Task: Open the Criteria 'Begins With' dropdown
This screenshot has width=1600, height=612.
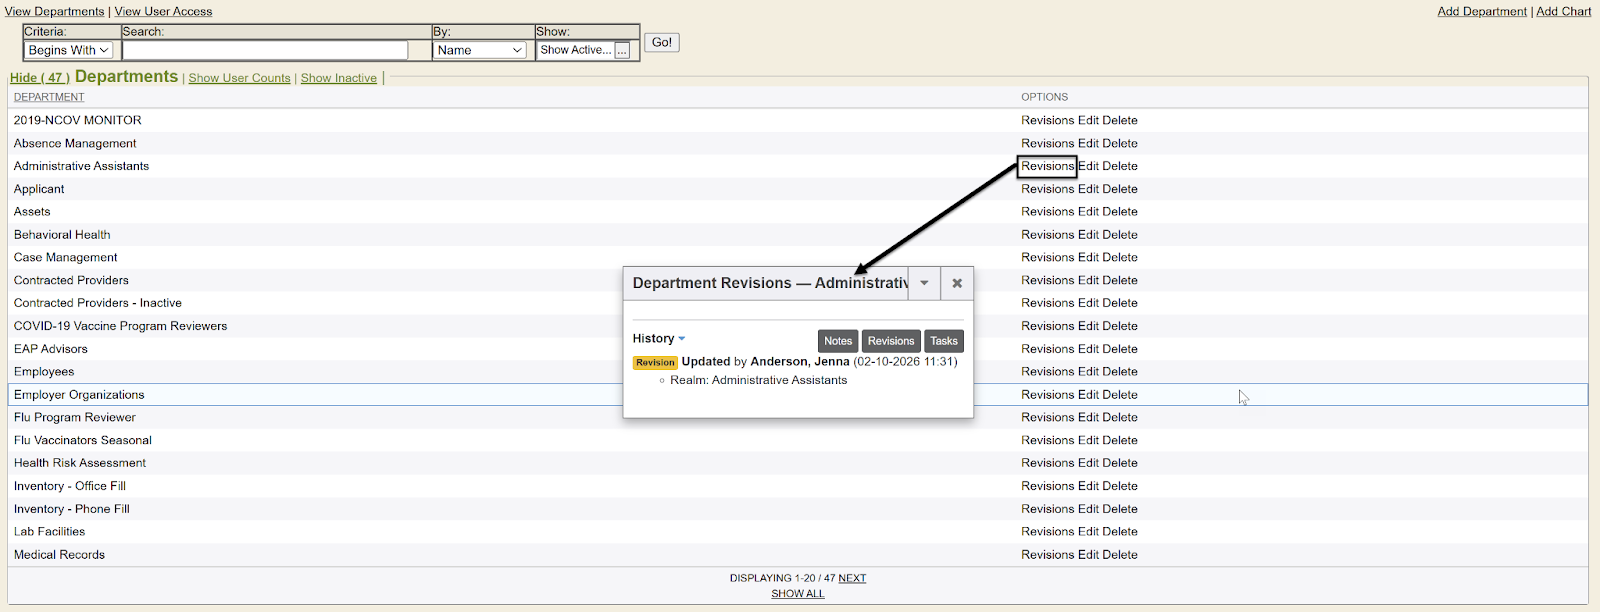Action: [68, 50]
